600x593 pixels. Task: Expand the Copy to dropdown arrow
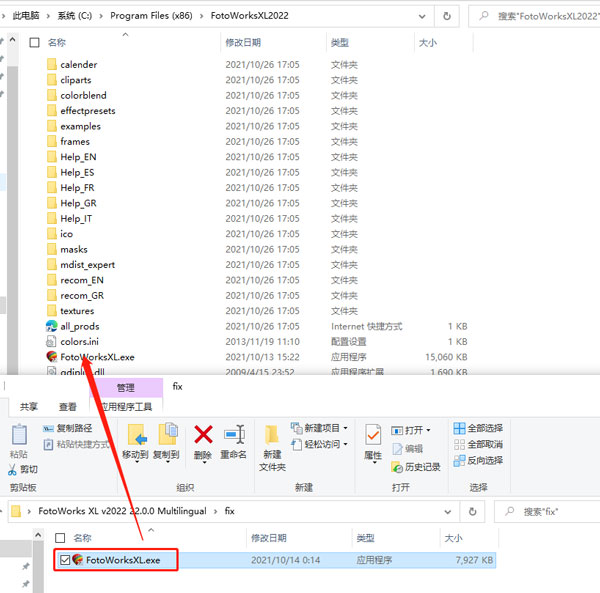(x=168, y=462)
